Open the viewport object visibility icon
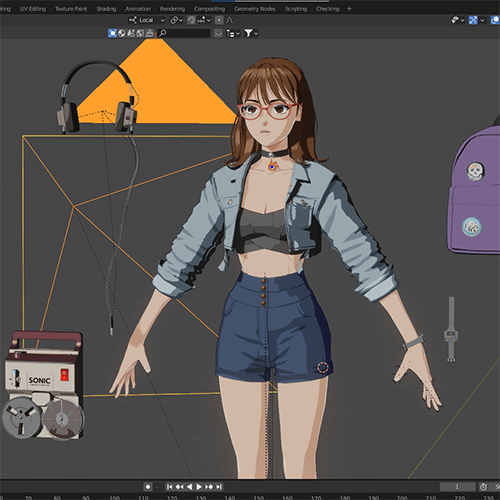 click(455, 20)
